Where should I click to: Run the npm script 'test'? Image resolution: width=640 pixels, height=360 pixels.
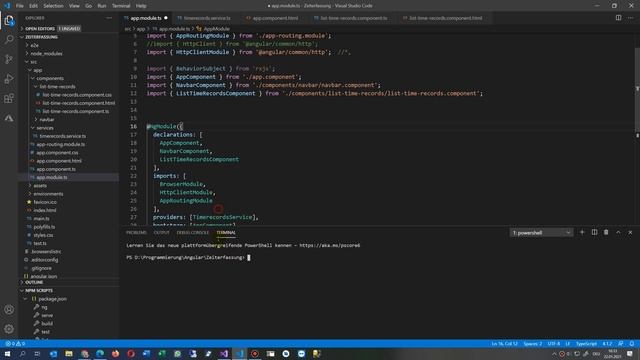[x=45, y=332]
